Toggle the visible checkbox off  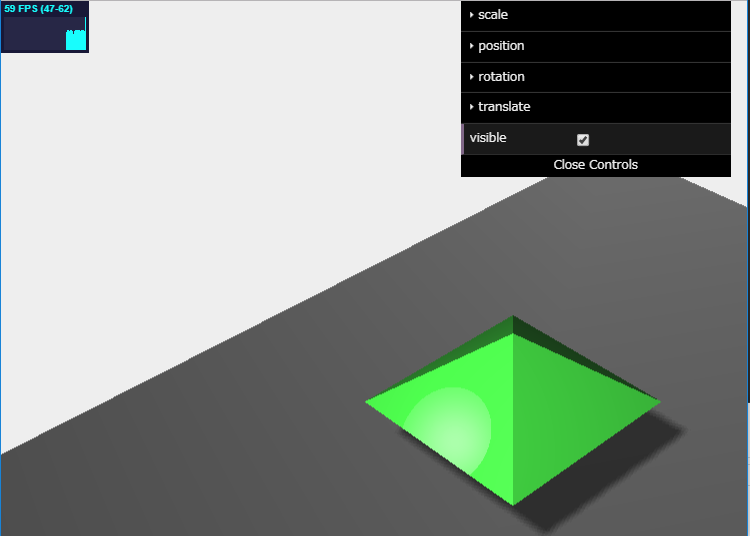pos(583,140)
